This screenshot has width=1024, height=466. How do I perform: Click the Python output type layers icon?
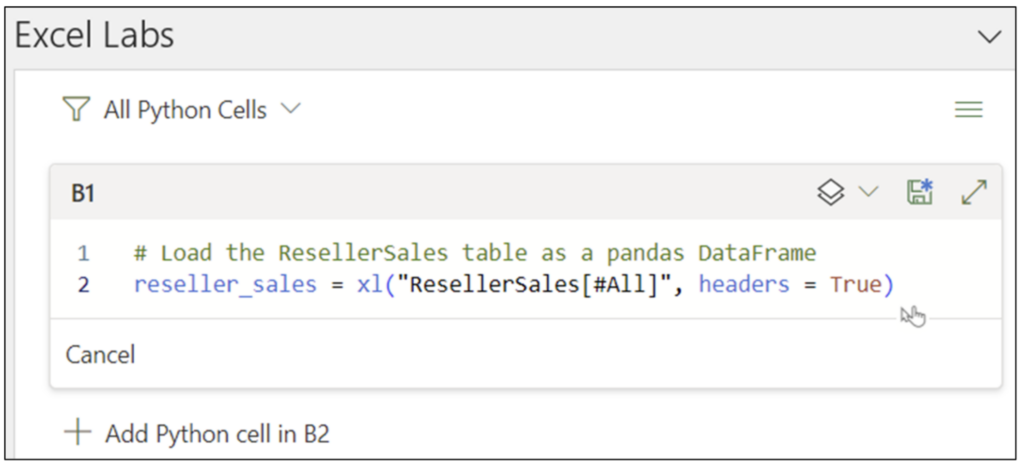831,193
